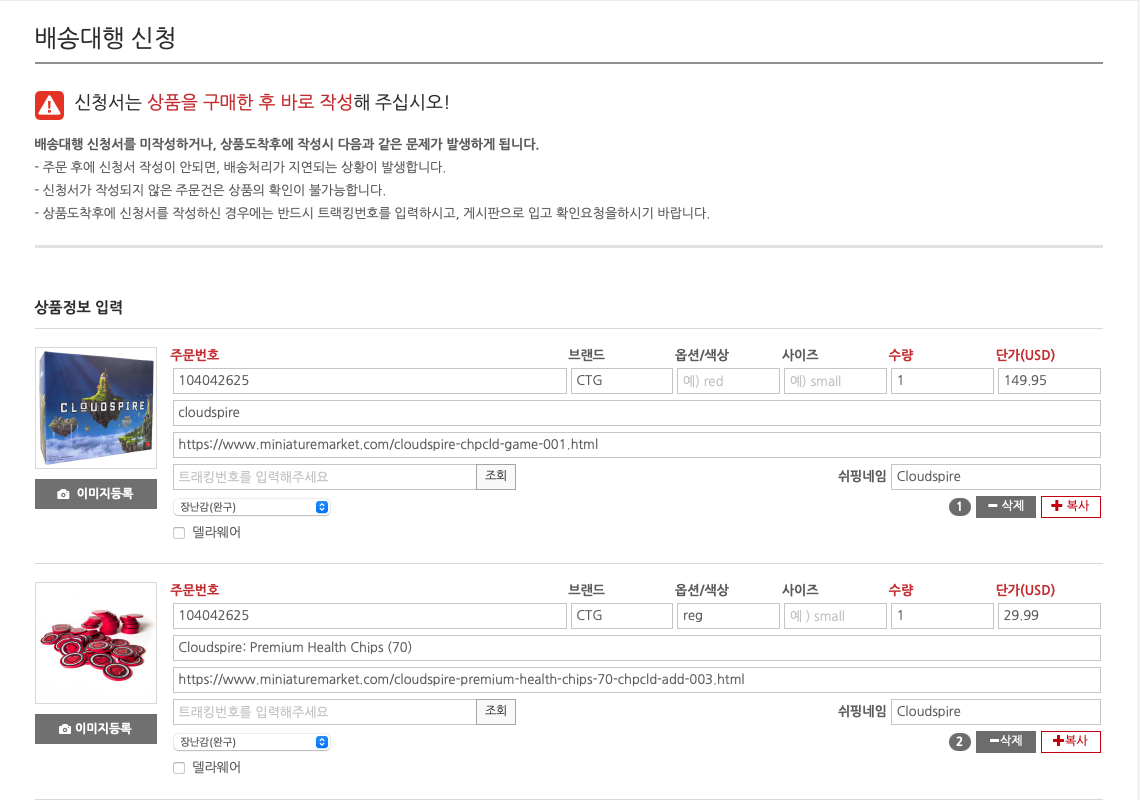Click unit price field showing 149.95
The width and height of the screenshot is (1140, 800).
1048,381
